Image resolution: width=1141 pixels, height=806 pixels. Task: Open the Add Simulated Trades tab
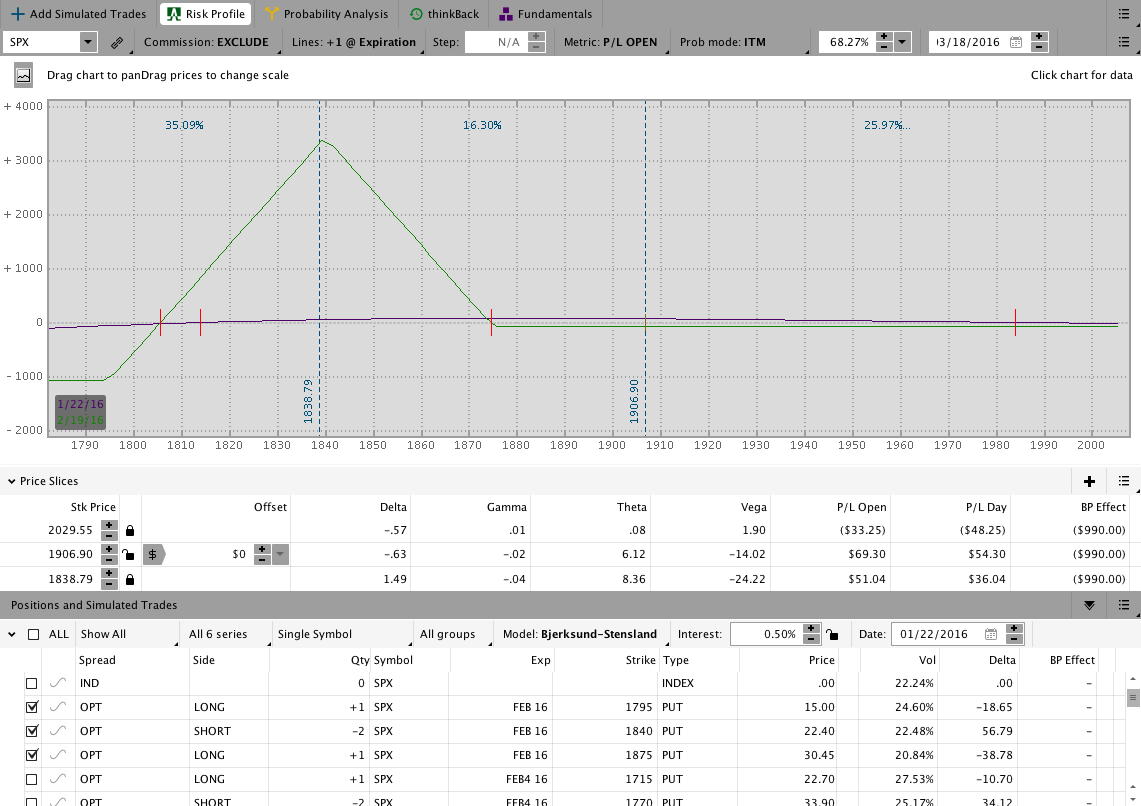pyautogui.click(x=79, y=14)
